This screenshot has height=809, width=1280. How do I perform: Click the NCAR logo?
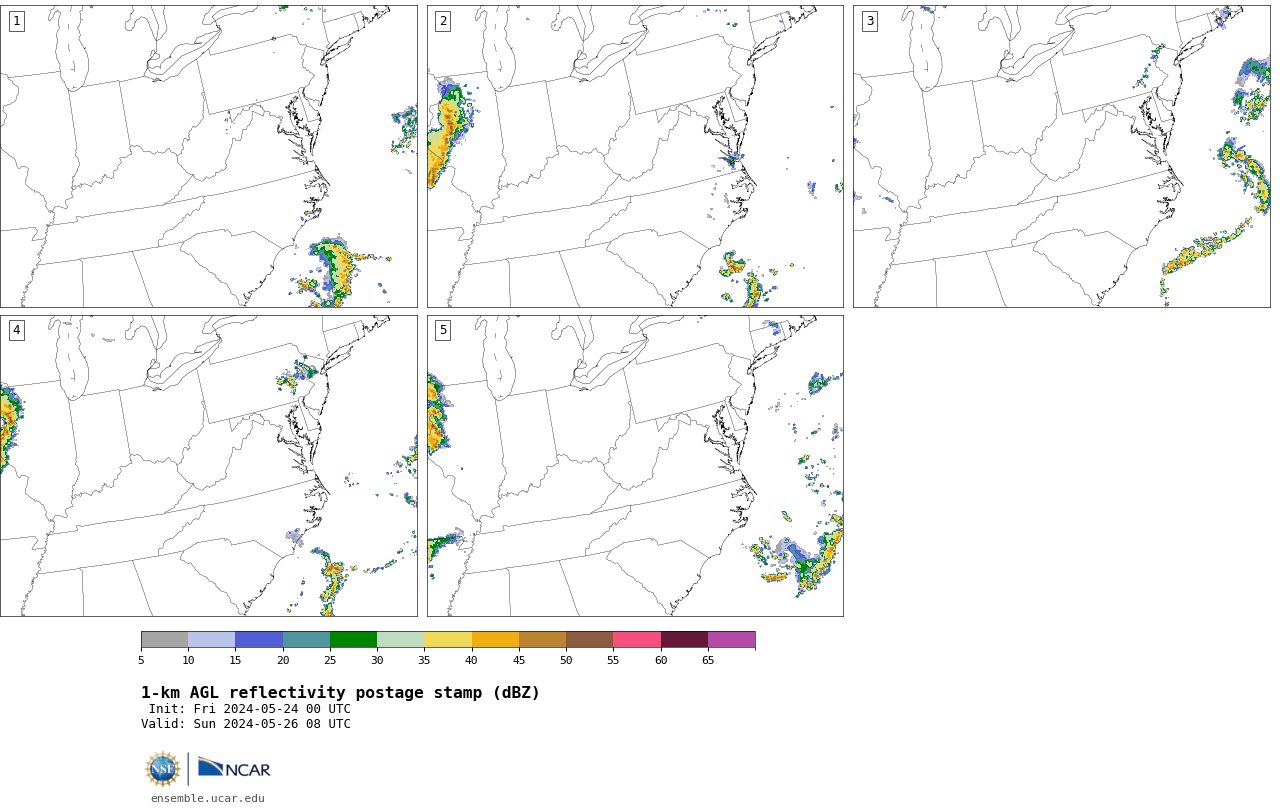click(x=234, y=768)
